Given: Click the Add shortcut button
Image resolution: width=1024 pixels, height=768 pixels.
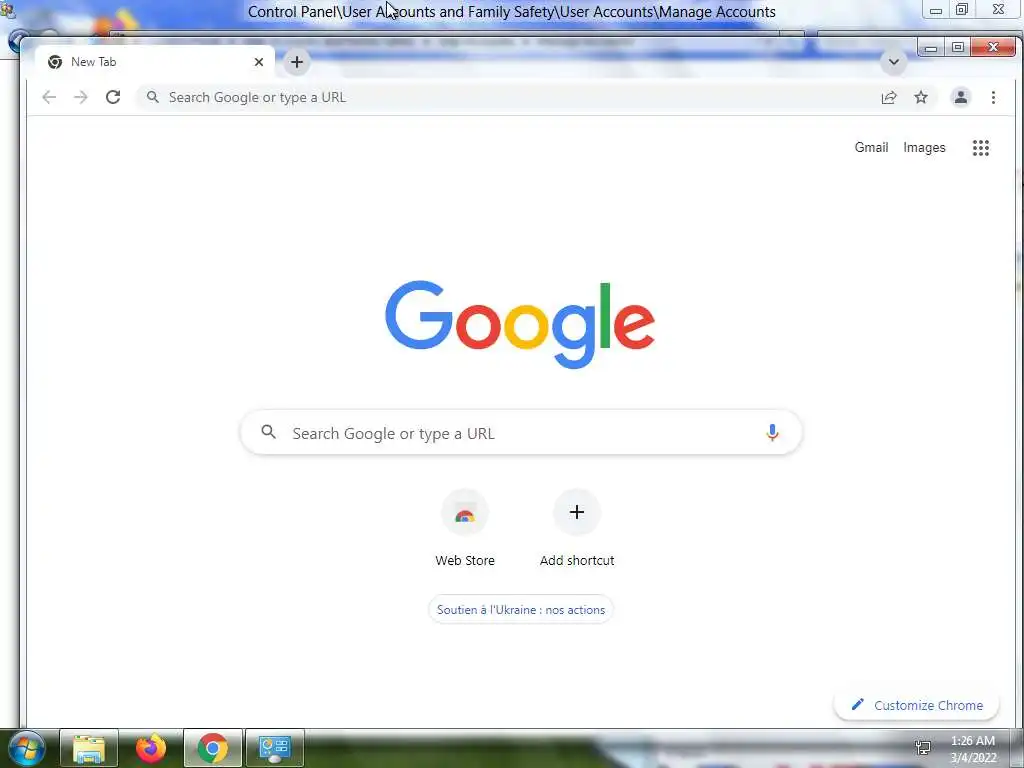Looking at the screenshot, I should (577, 530).
